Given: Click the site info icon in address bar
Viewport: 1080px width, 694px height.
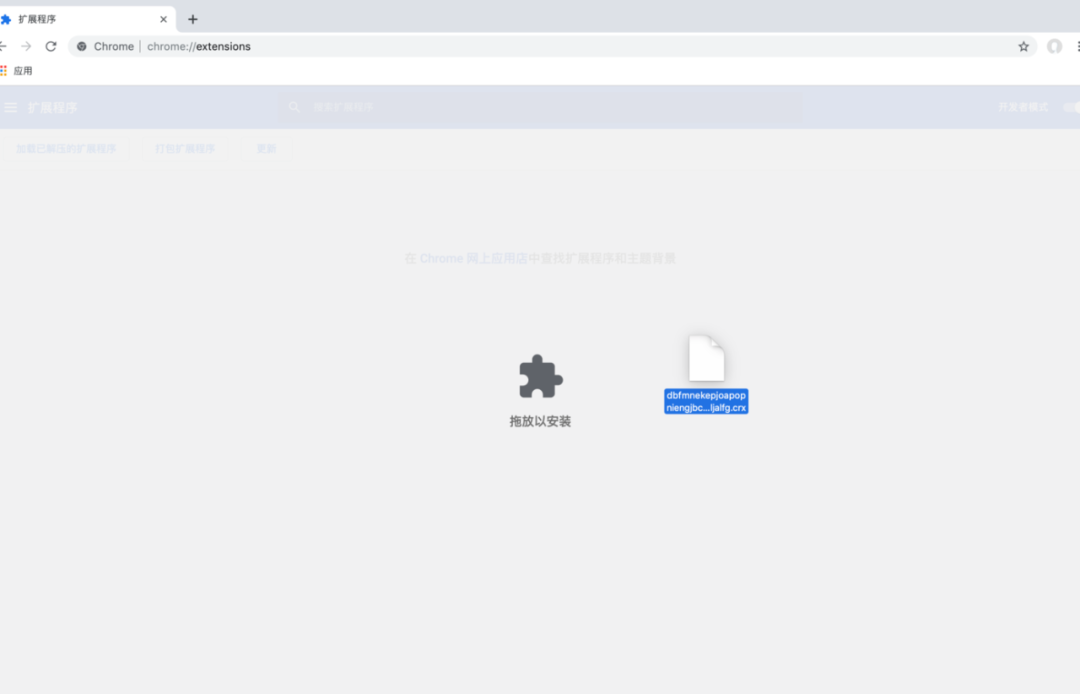Looking at the screenshot, I should pos(81,46).
